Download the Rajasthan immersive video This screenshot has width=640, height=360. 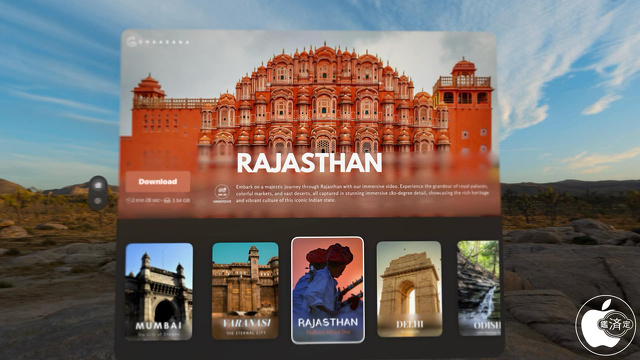[x=158, y=182]
